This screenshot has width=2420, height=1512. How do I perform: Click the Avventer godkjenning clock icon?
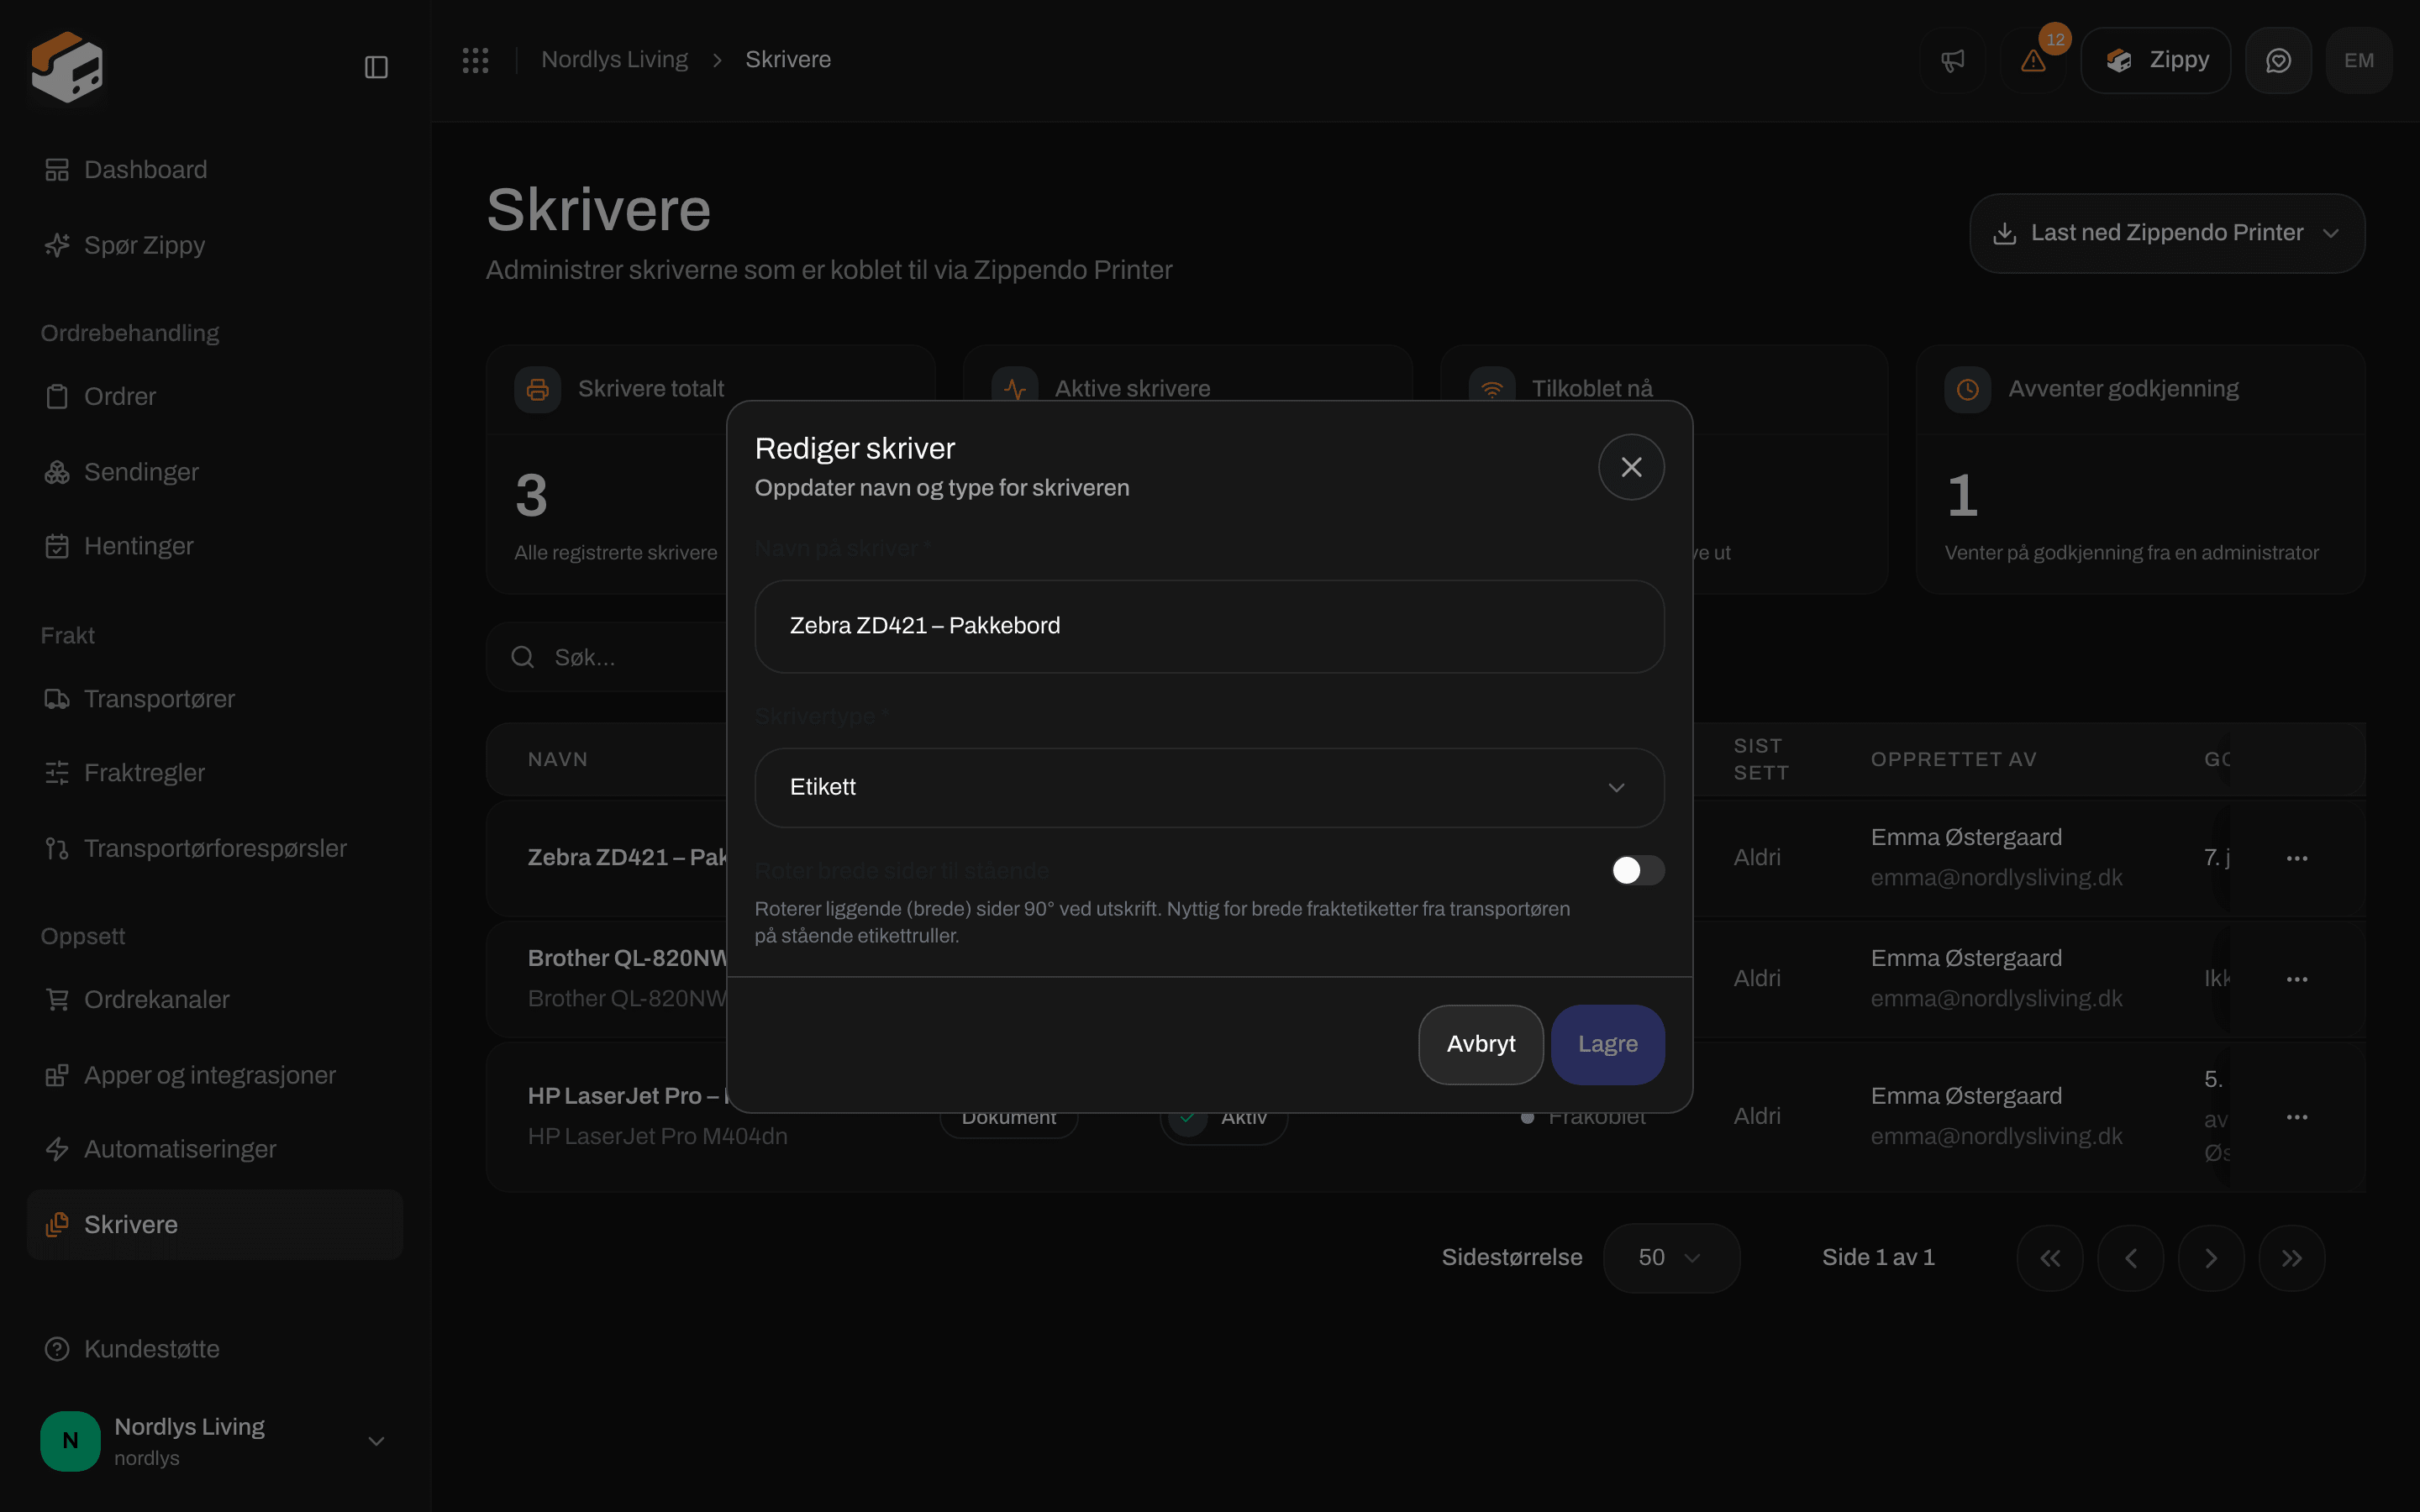(1967, 389)
